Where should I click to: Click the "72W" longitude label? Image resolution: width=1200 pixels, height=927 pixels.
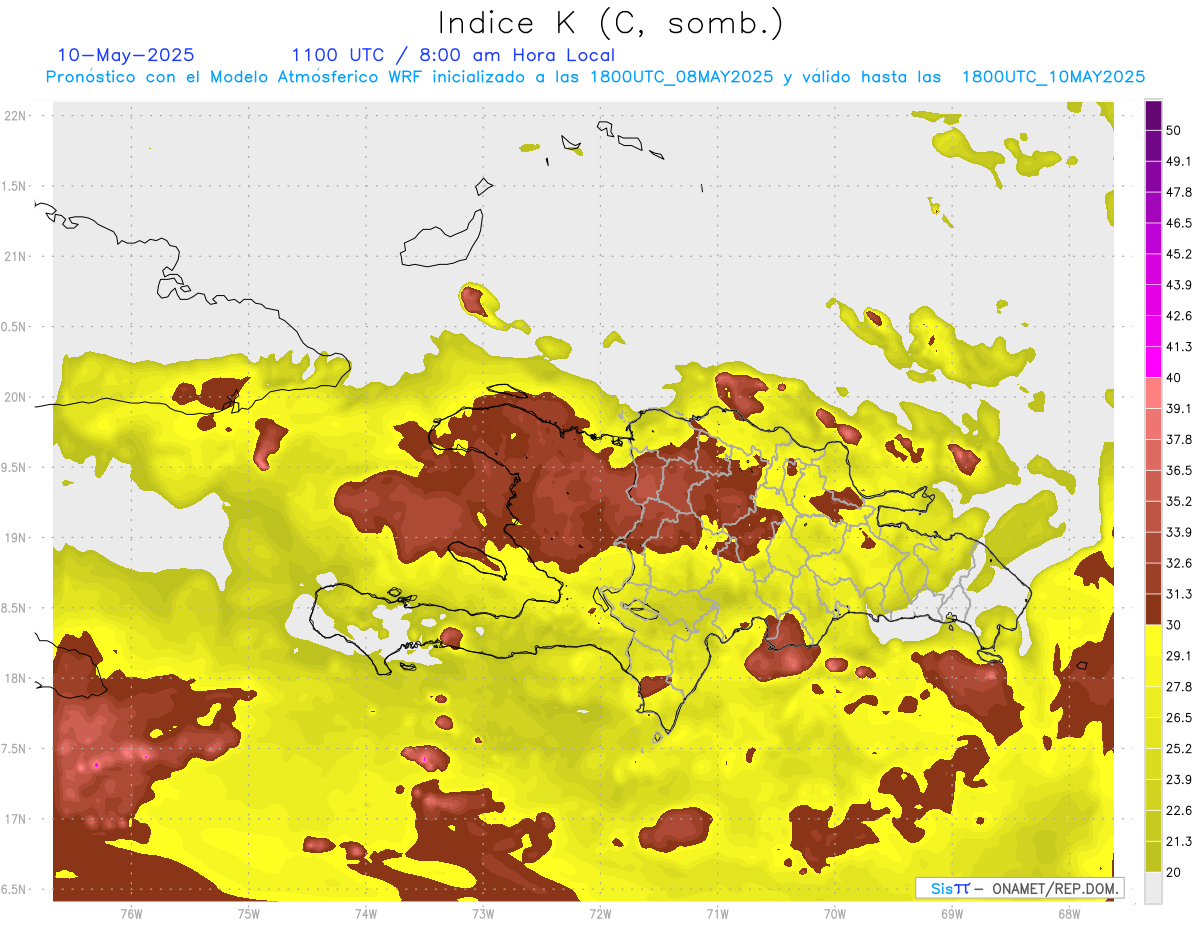coord(600,914)
